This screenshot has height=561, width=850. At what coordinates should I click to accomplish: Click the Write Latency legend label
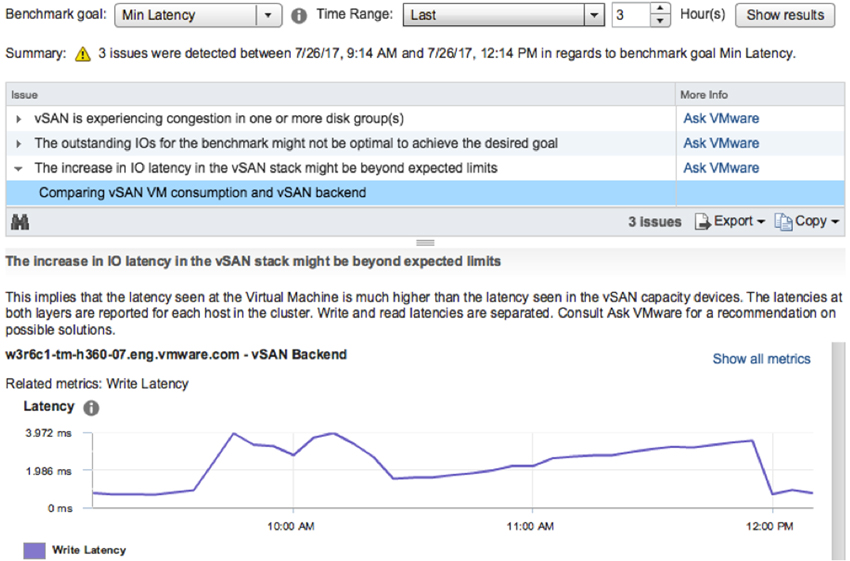pos(89,550)
